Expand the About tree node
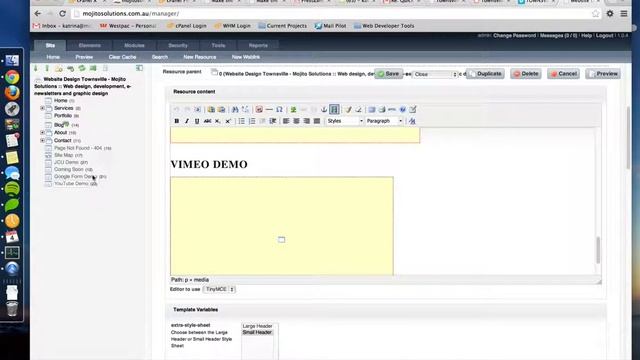640x360 pixels. tap(42, 133)
